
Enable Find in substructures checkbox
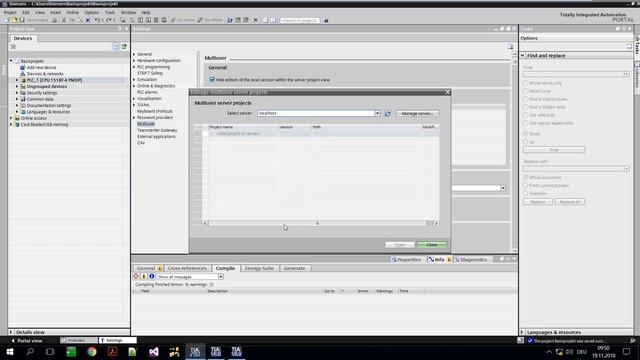[526, 99]
